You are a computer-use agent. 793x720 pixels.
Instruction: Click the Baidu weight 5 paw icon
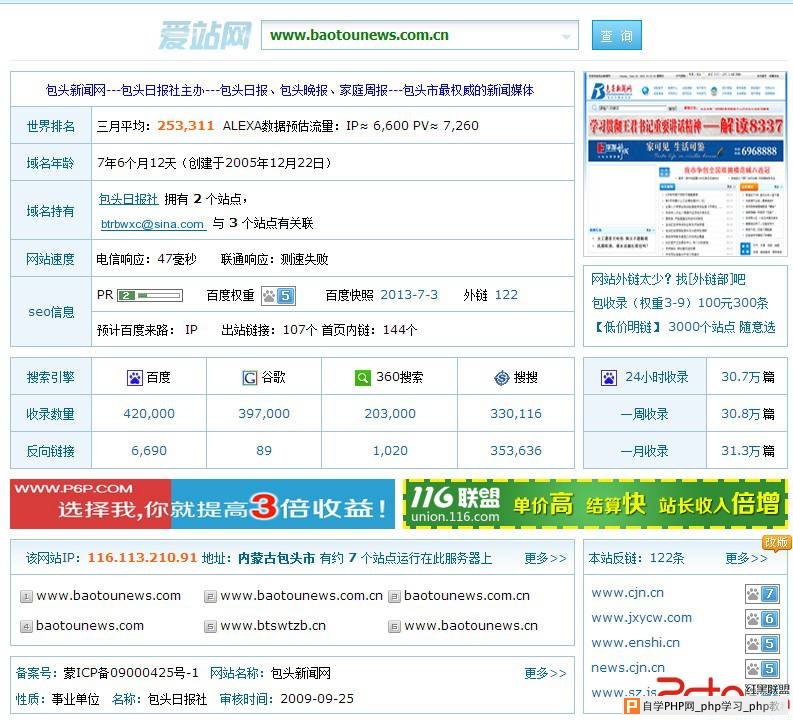click(x=278, y=296)
